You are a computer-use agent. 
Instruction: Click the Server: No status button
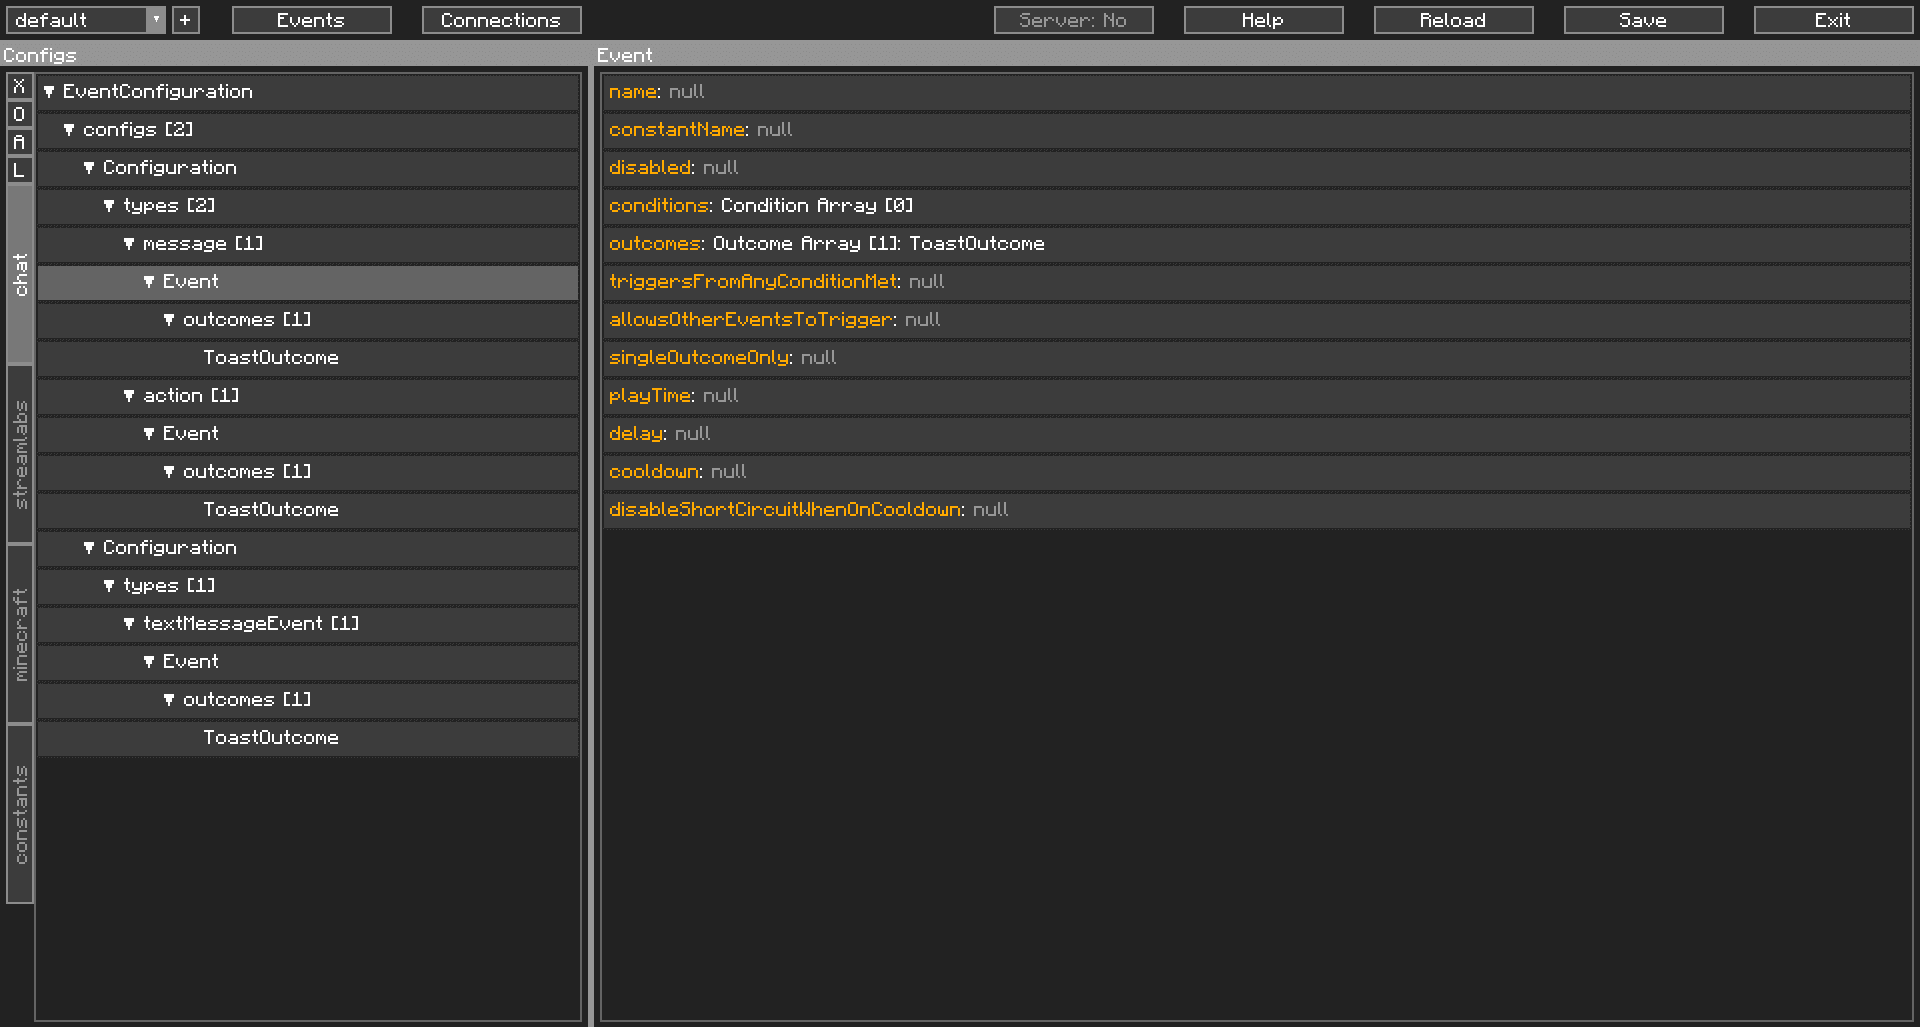(1074, 20)
